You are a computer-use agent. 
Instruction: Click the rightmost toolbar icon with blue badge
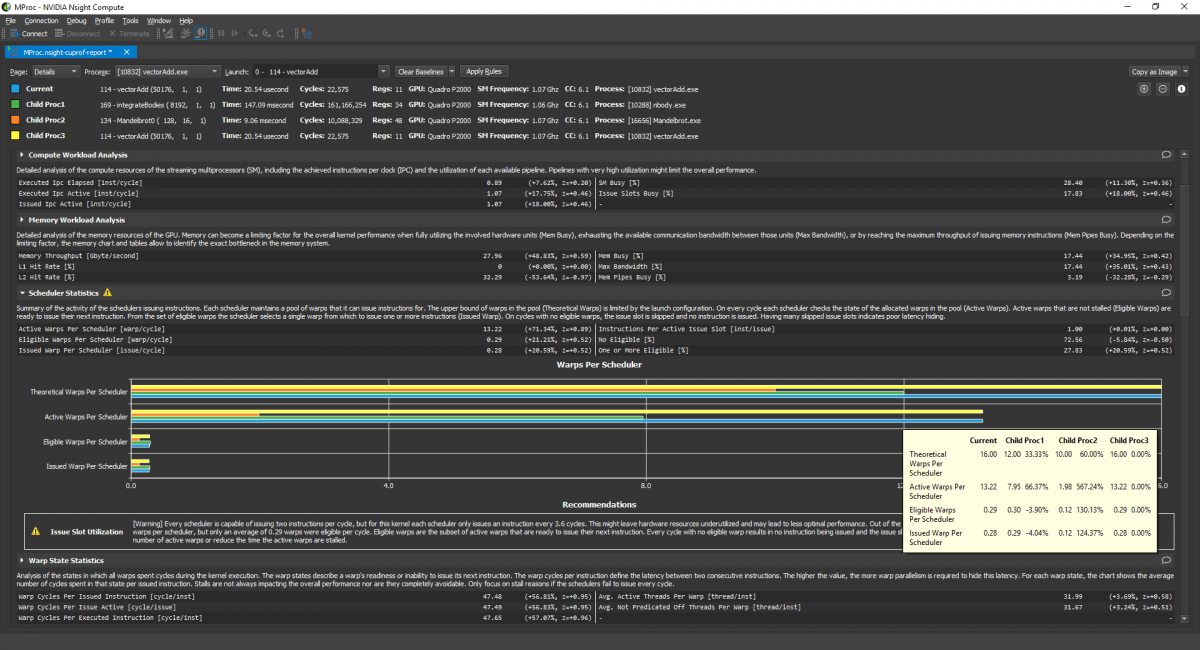coord(306,33)
